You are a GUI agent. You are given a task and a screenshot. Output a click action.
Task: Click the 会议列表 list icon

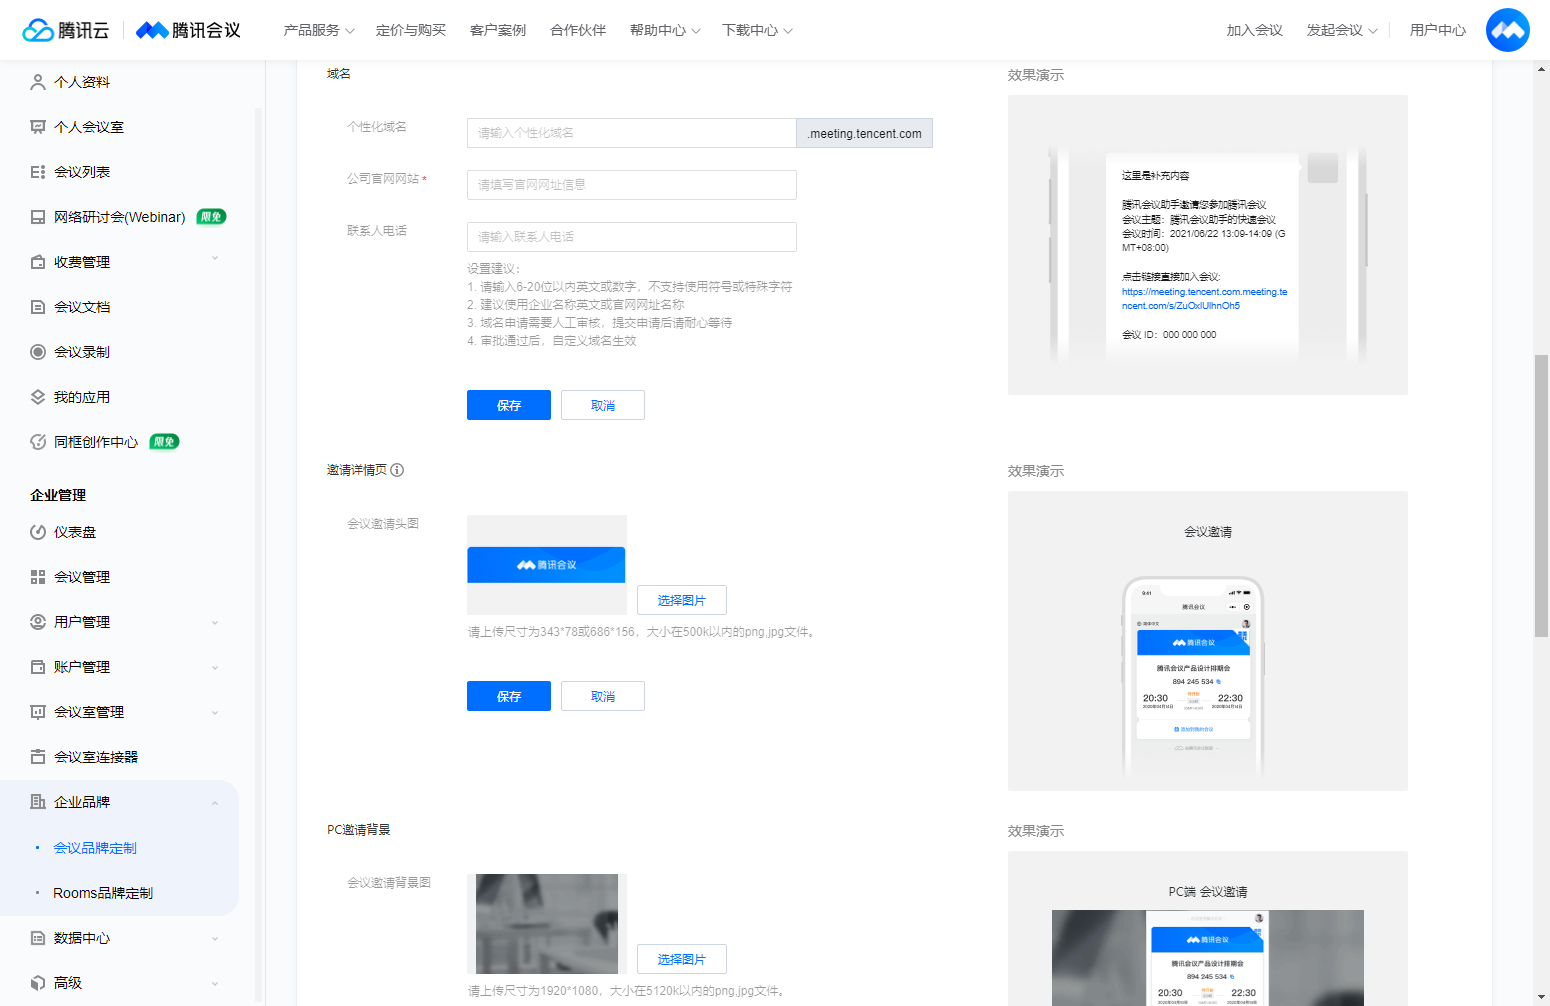click(38, 172)
